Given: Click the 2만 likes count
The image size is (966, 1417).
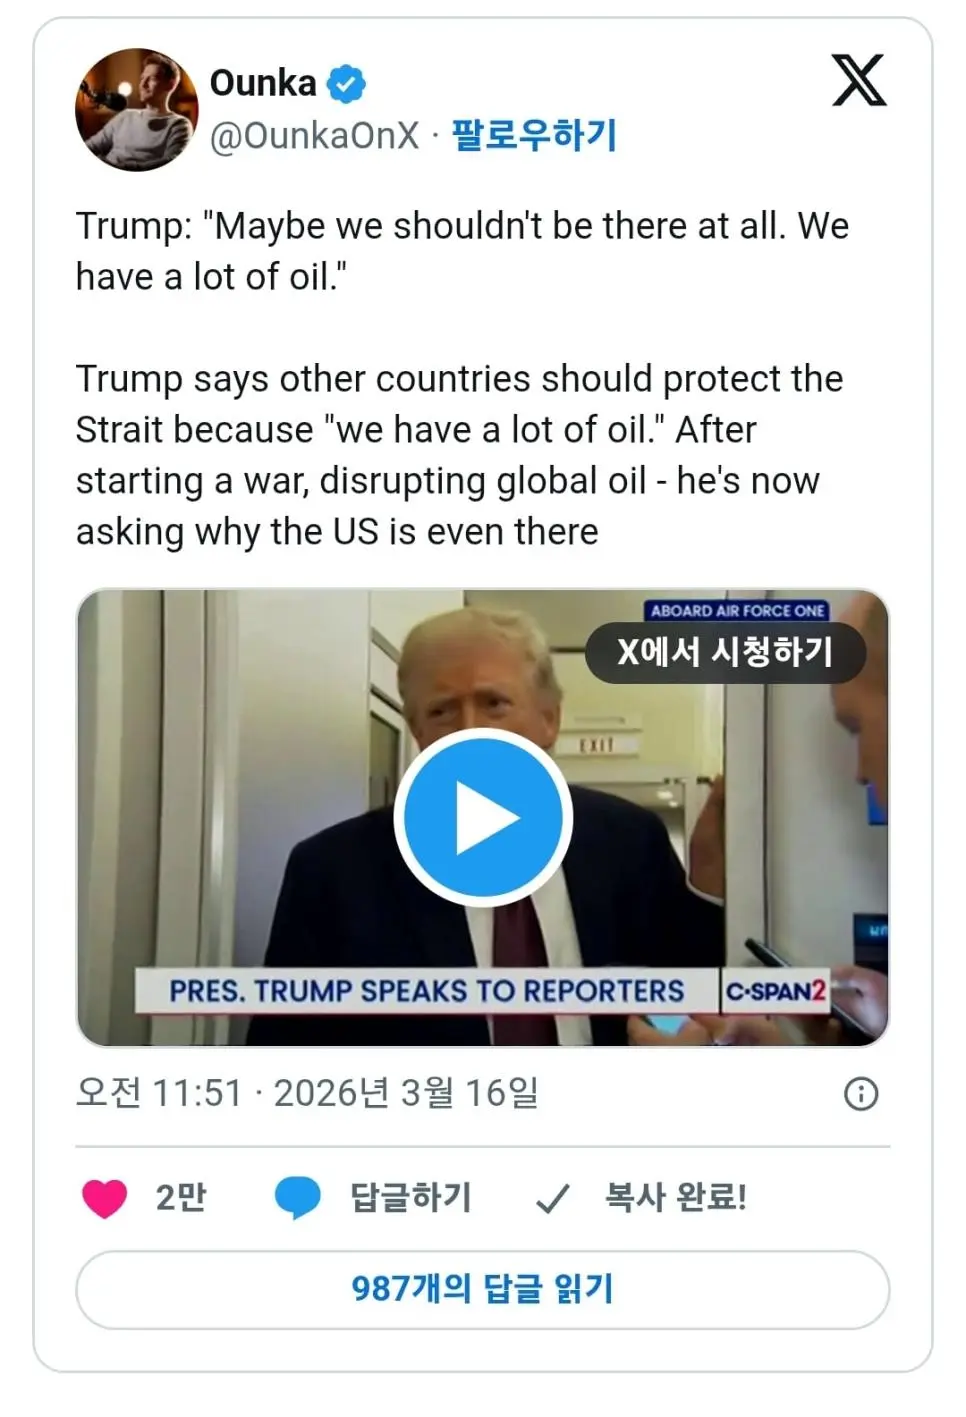Looking at the screenshot, I should [x=181, y=1198].
